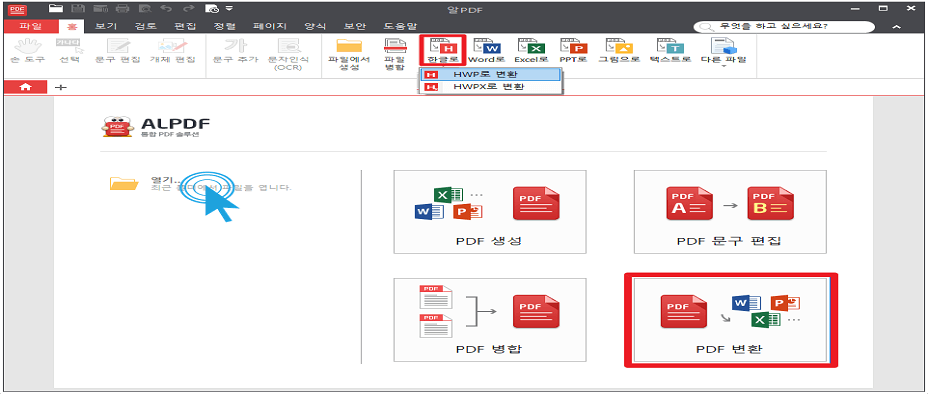Viewport: 928px width, 394px height.
Task: Switch to the 도움말 ribbon tab
Action: click(x=400, y=26)
